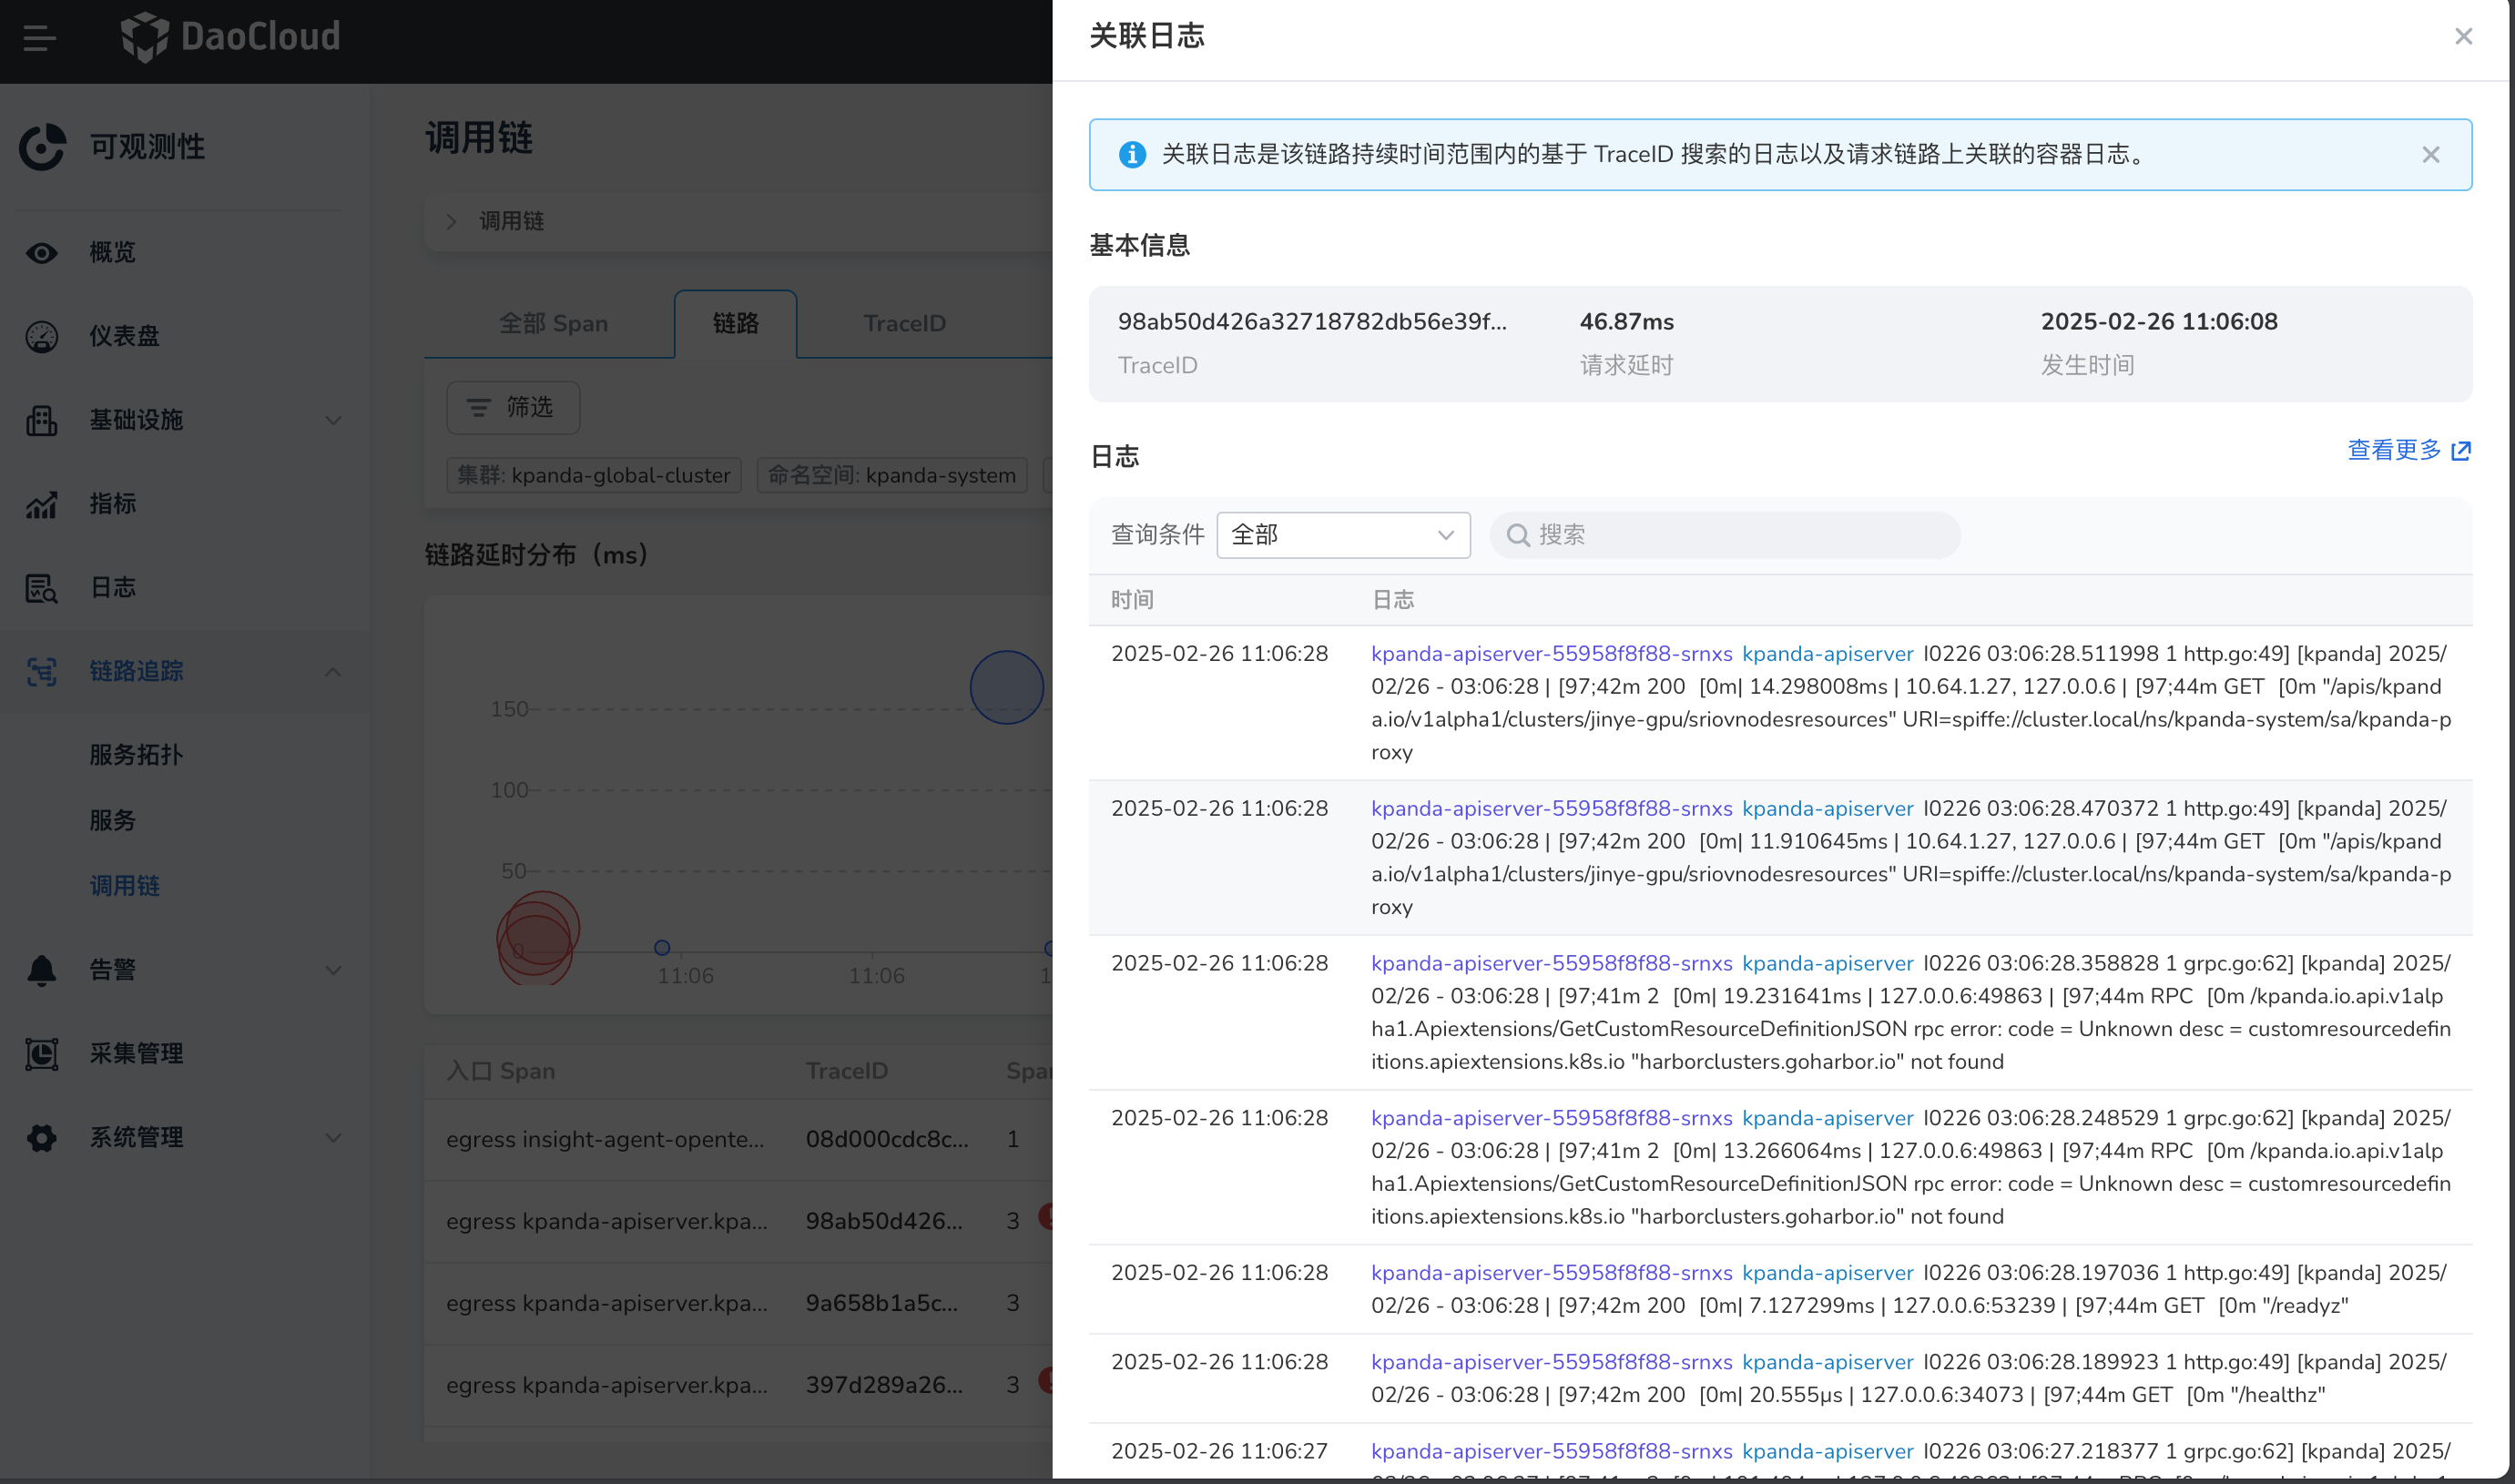Dismiss the blue info banner
Image resolution: width=2515 pixels, height=1484 pixels.
(2430, 155)
